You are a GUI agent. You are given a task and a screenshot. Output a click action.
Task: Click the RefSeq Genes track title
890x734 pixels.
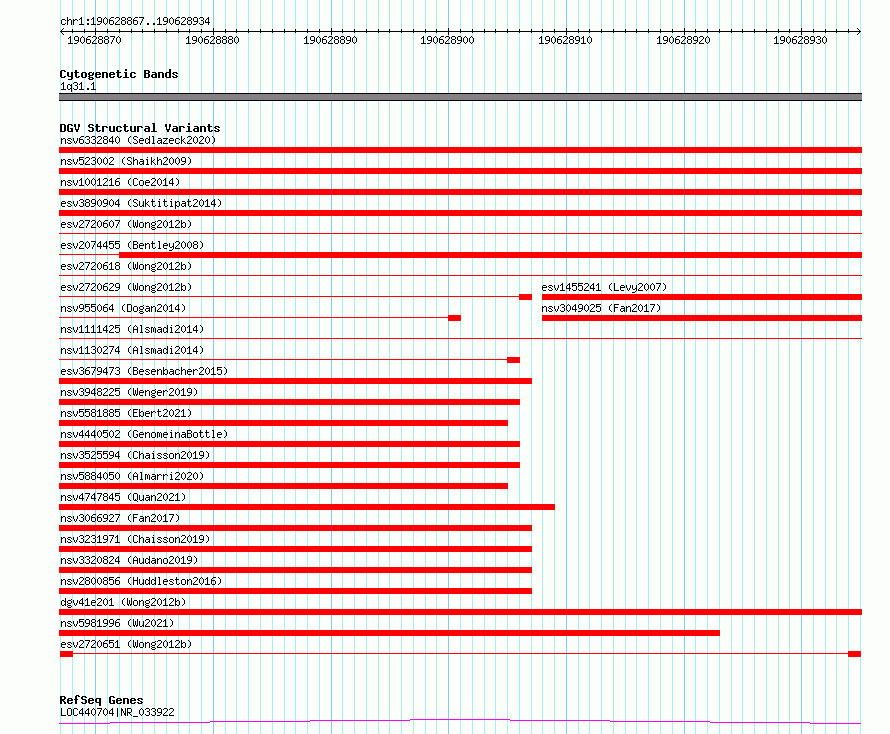pos(101,700)
